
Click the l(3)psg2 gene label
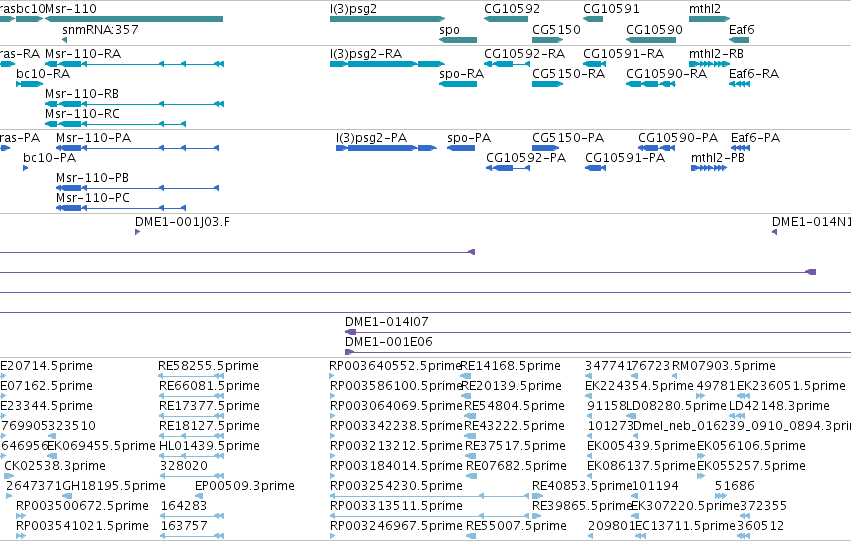tap(353, 9)
